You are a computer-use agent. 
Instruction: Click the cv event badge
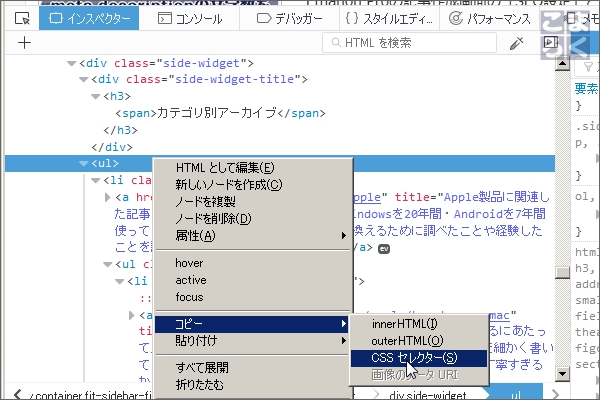click(384, 249)
